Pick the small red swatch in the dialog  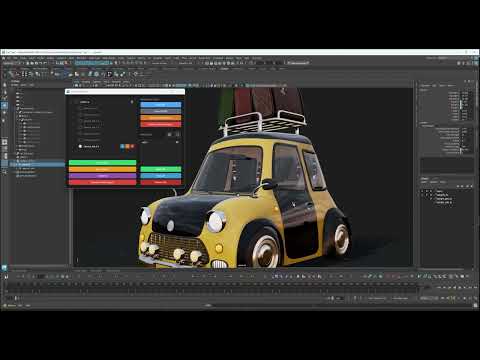point(132,146)
